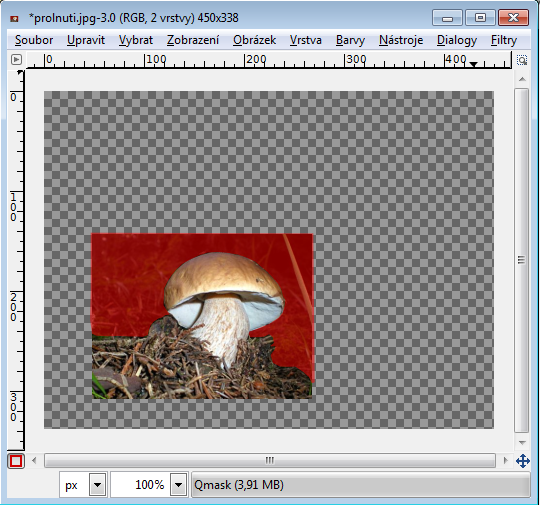Open the Soubor menu
Viewport: 540px width, 505px height.
coord(34,40)
